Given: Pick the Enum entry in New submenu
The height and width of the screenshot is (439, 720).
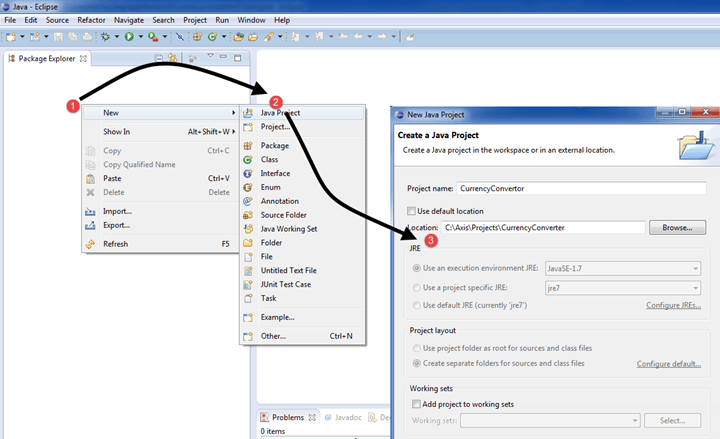Looking at the screenshot, I should click(x=270, y=187).
